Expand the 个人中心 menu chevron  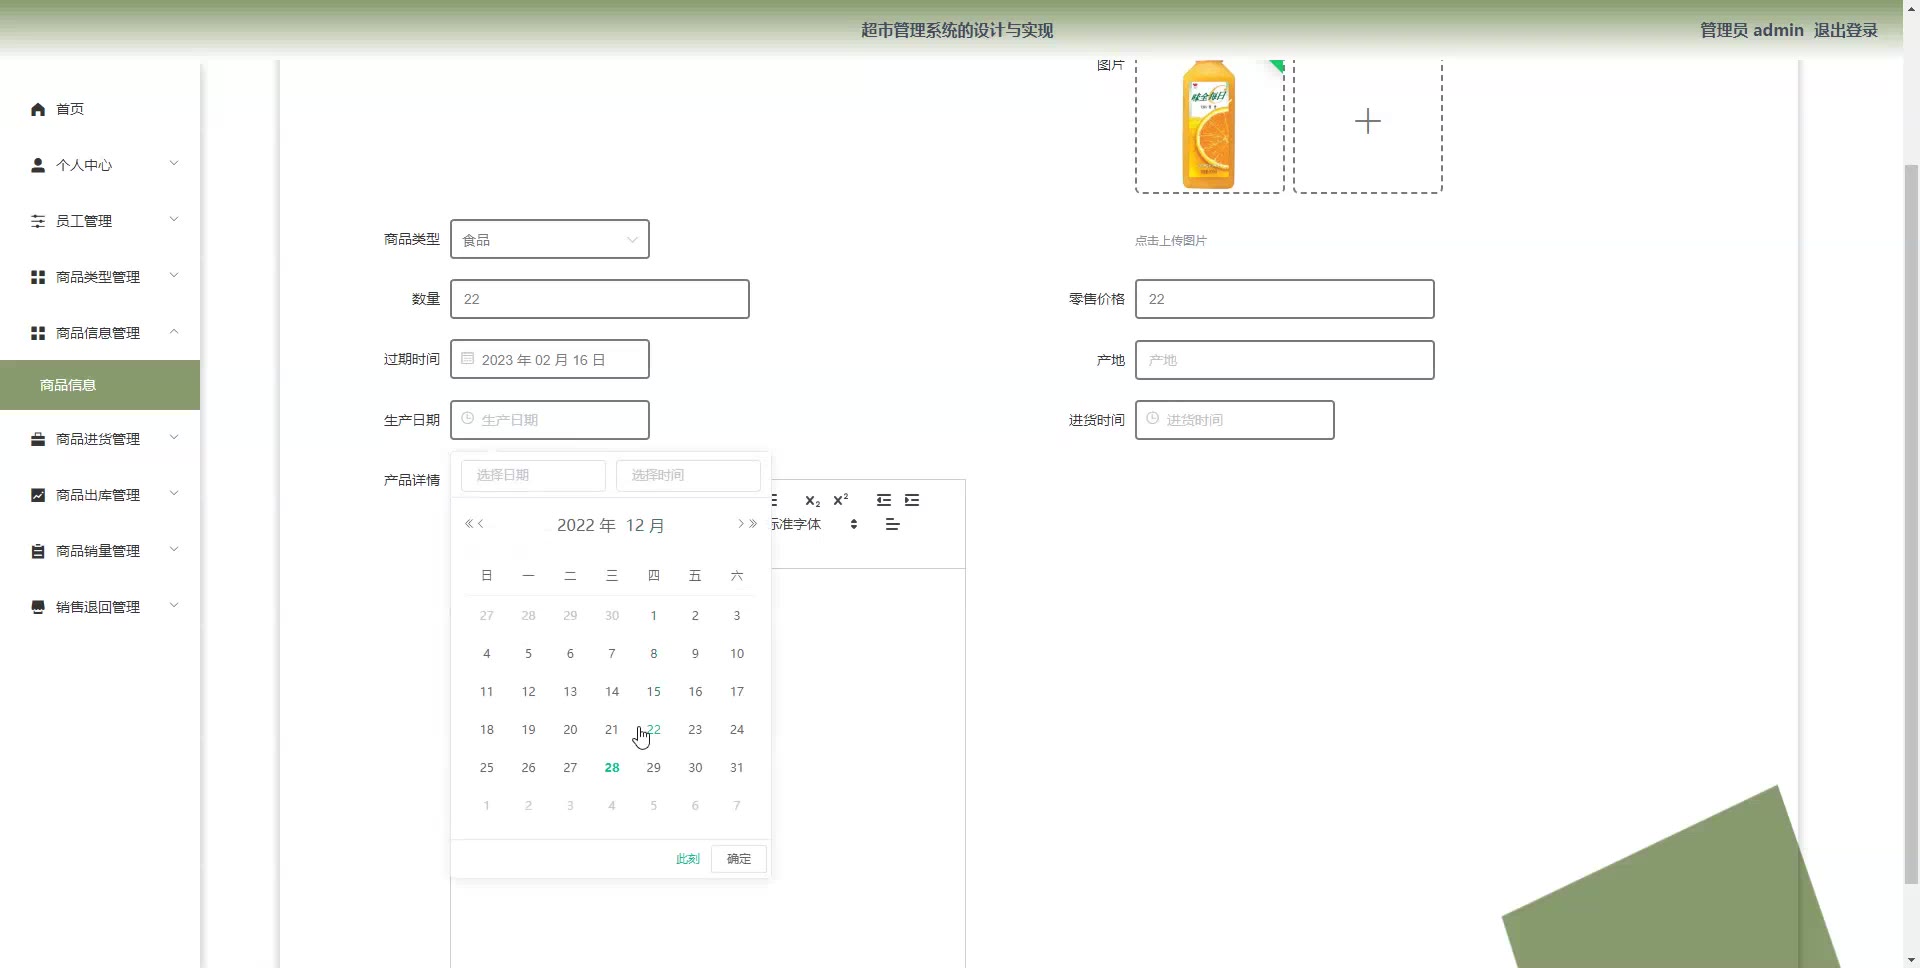click(174, 164)
